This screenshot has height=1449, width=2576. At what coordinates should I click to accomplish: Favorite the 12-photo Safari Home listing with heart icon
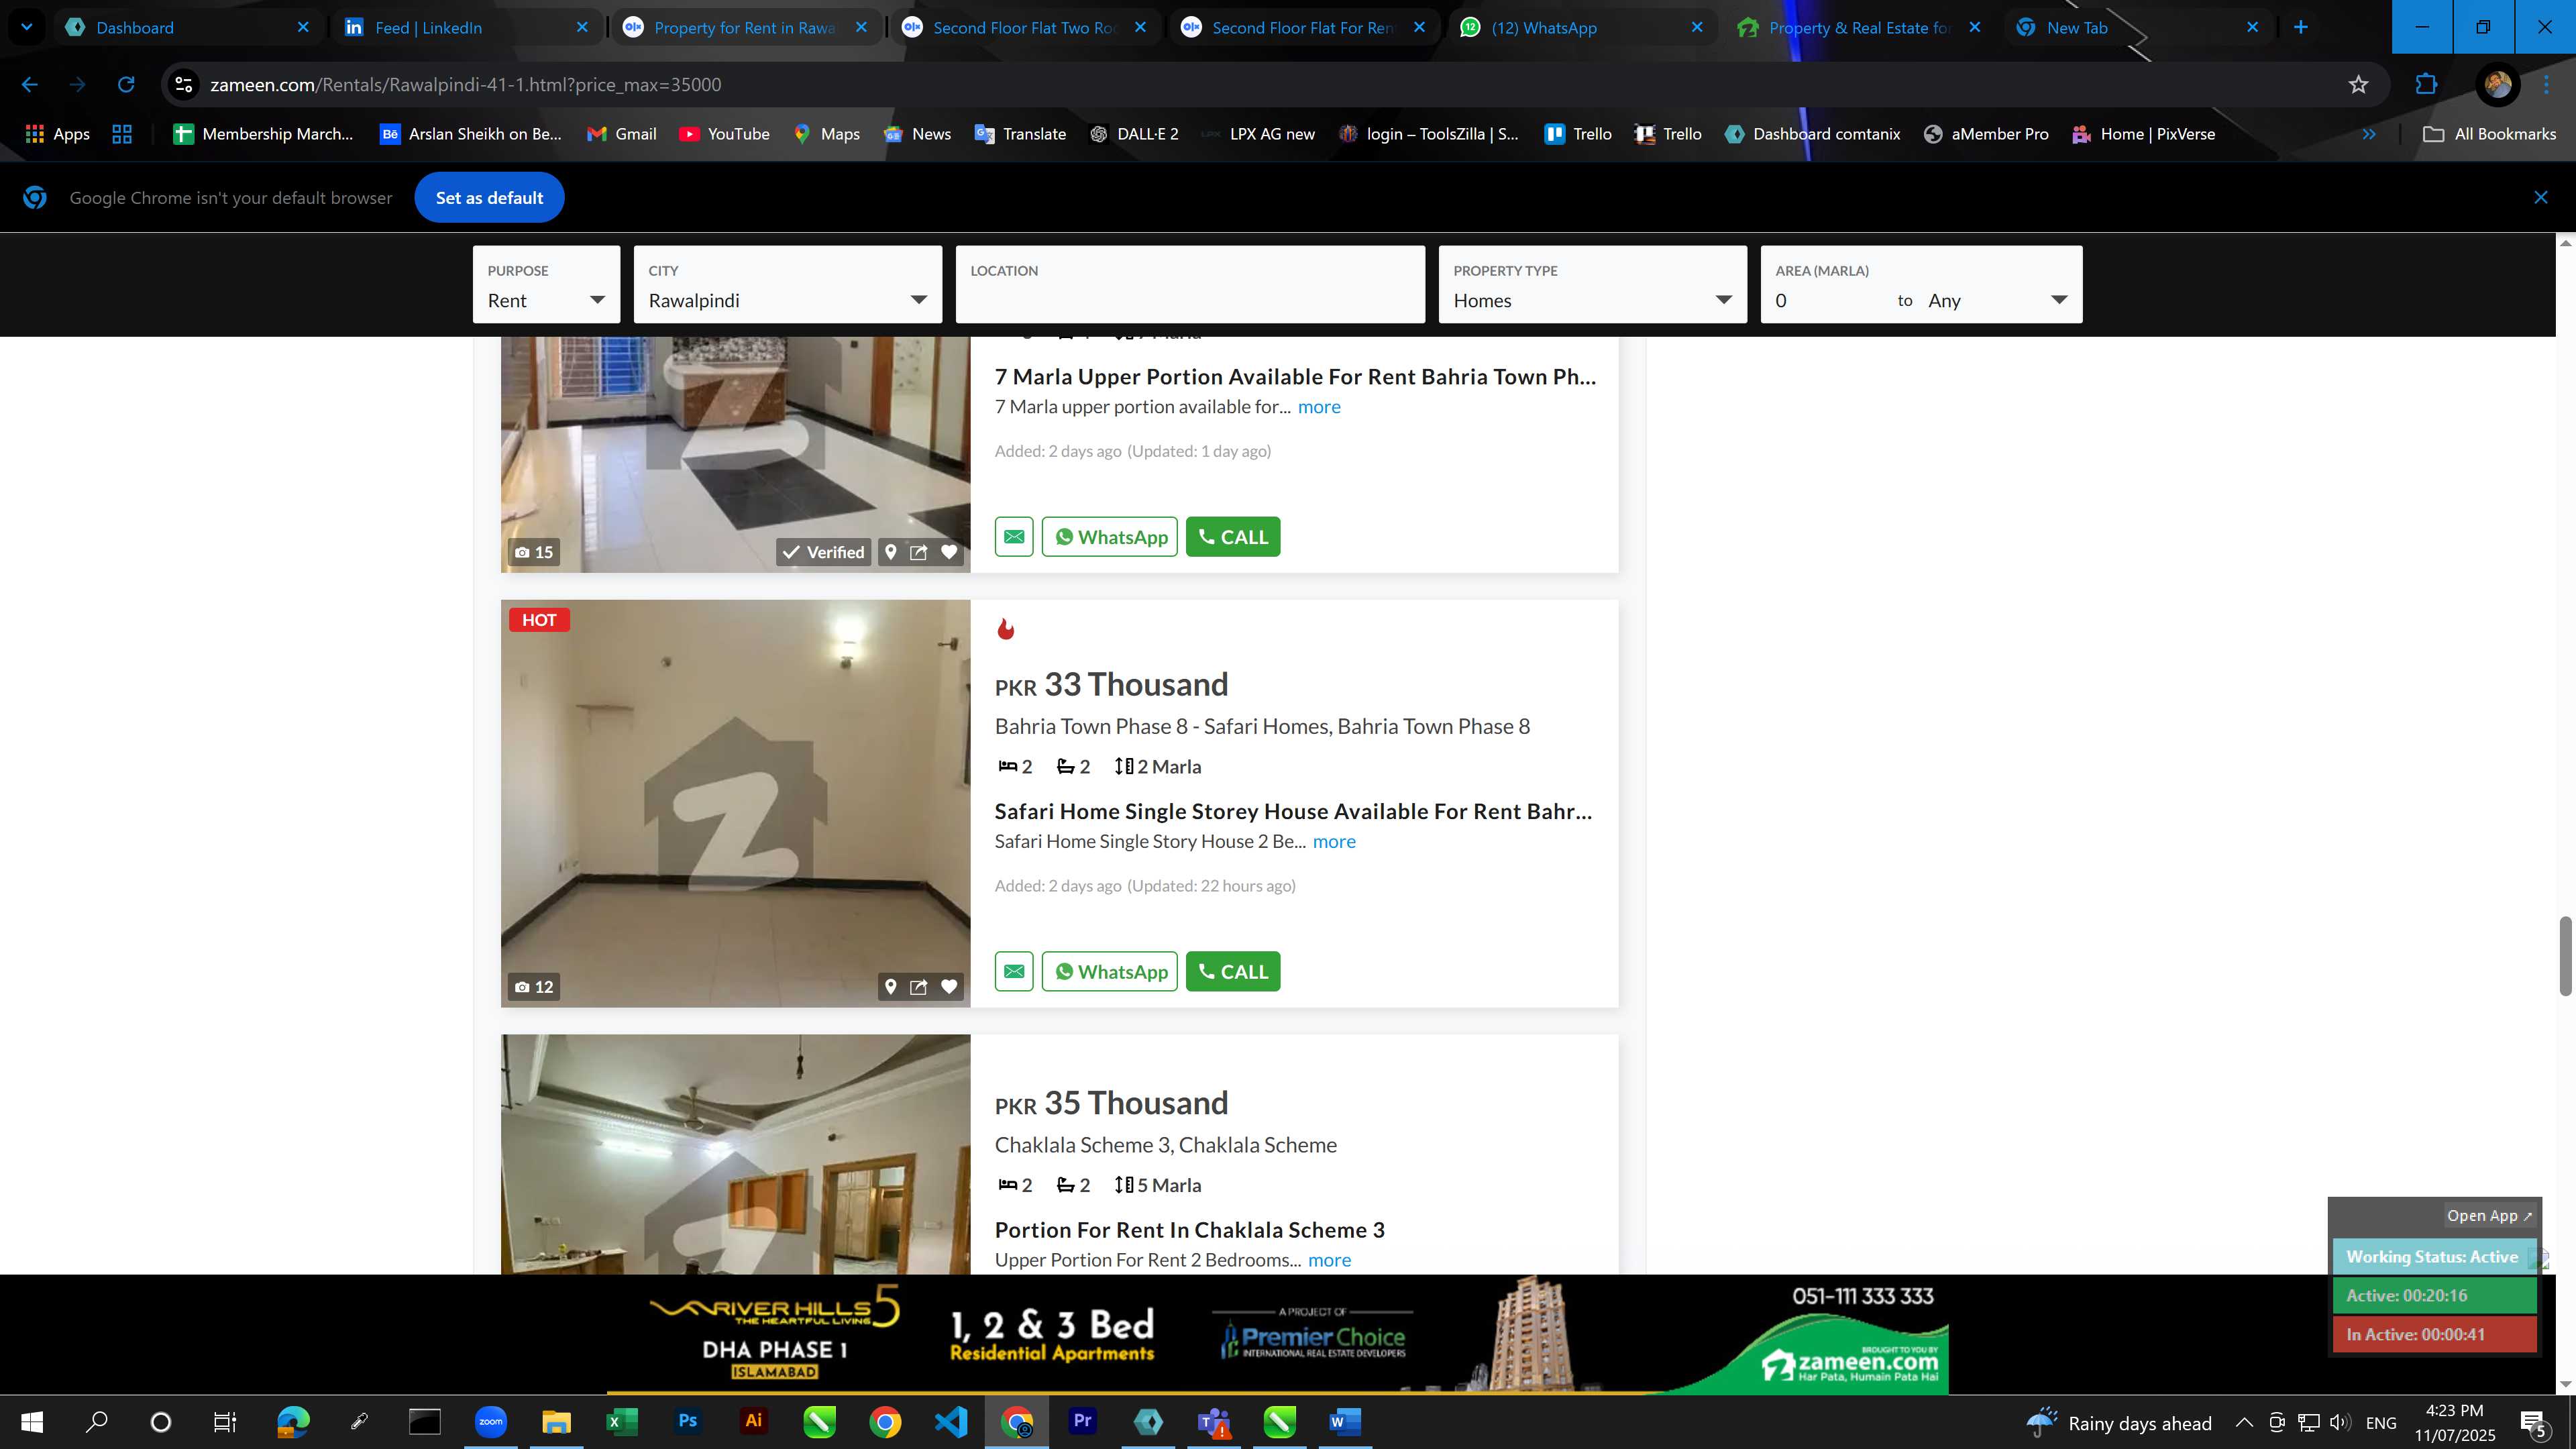(949, 987)
